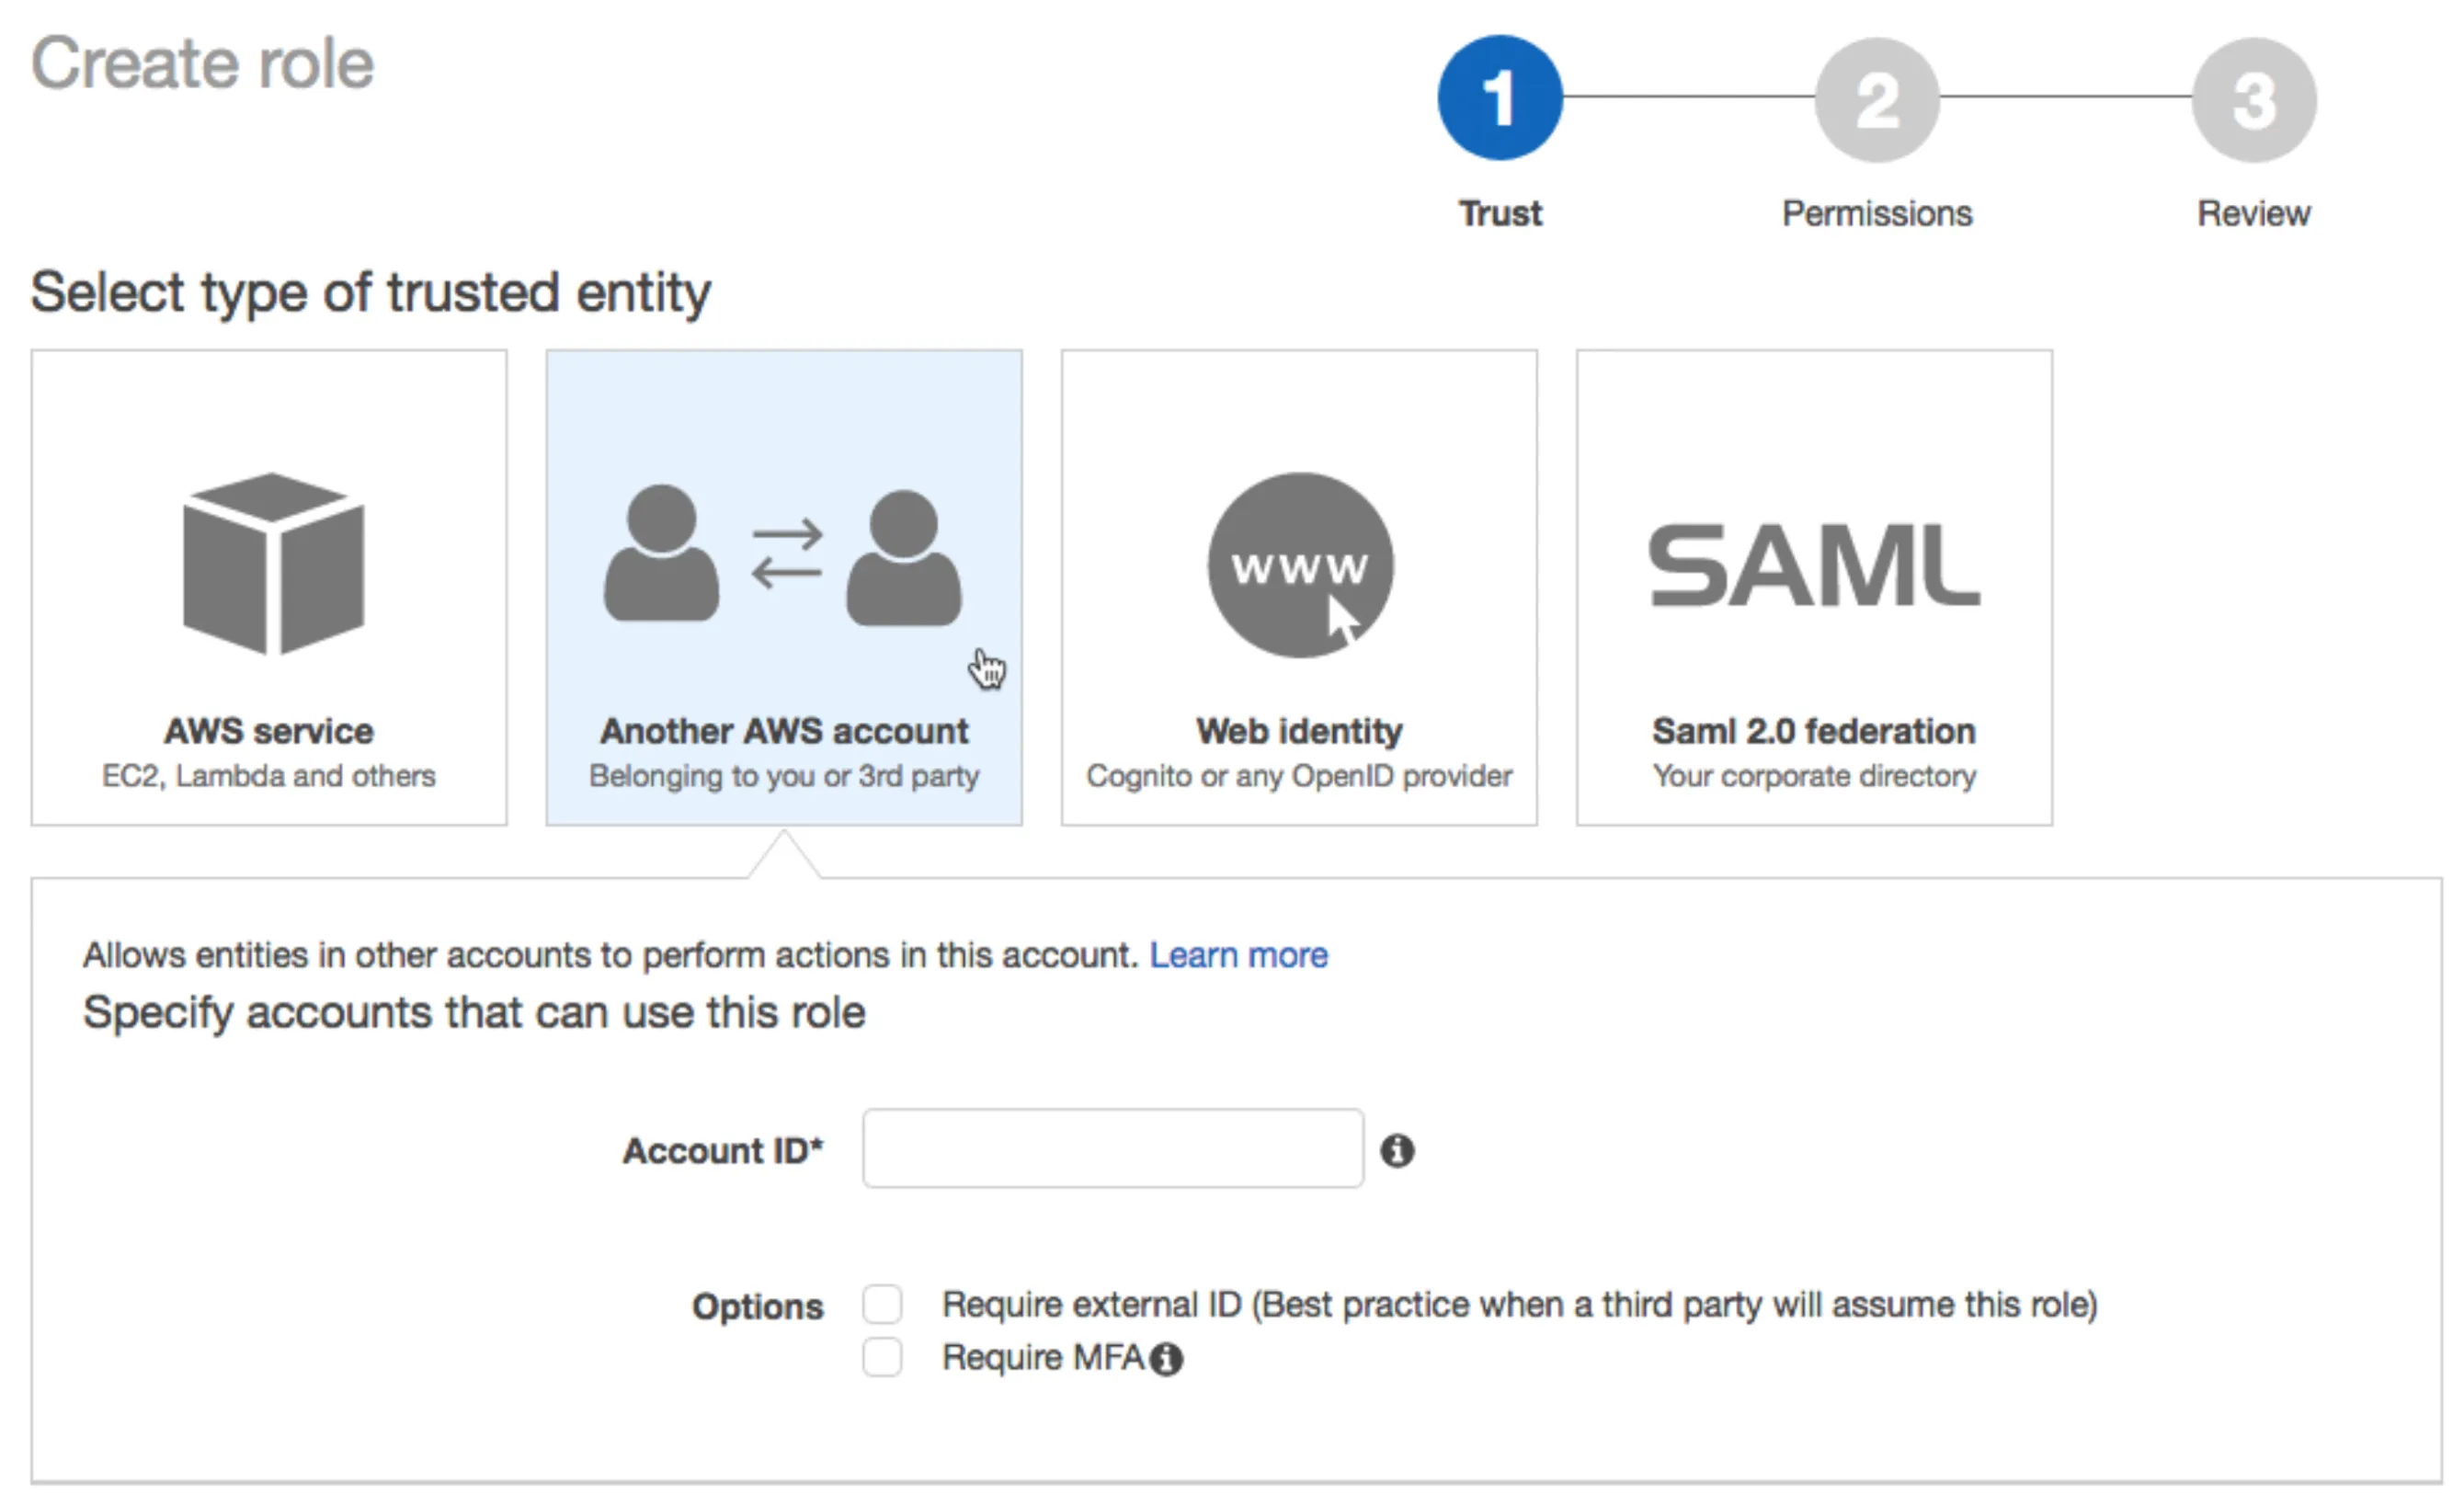The height and width of the screenshot is (1506, 2464).
Task: Click the AWS service cube icon
Action: click(x=273, y=563)
